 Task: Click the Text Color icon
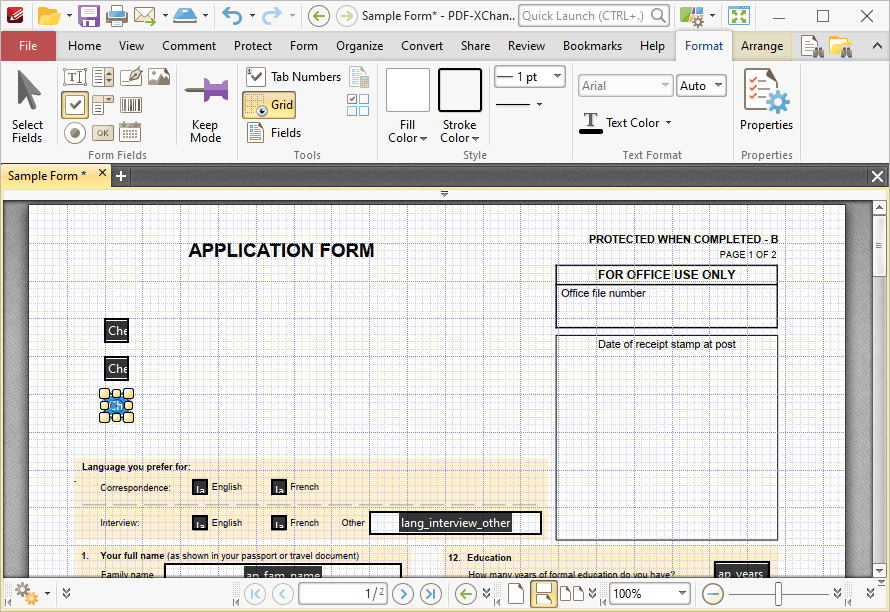[x=591, y=123]
